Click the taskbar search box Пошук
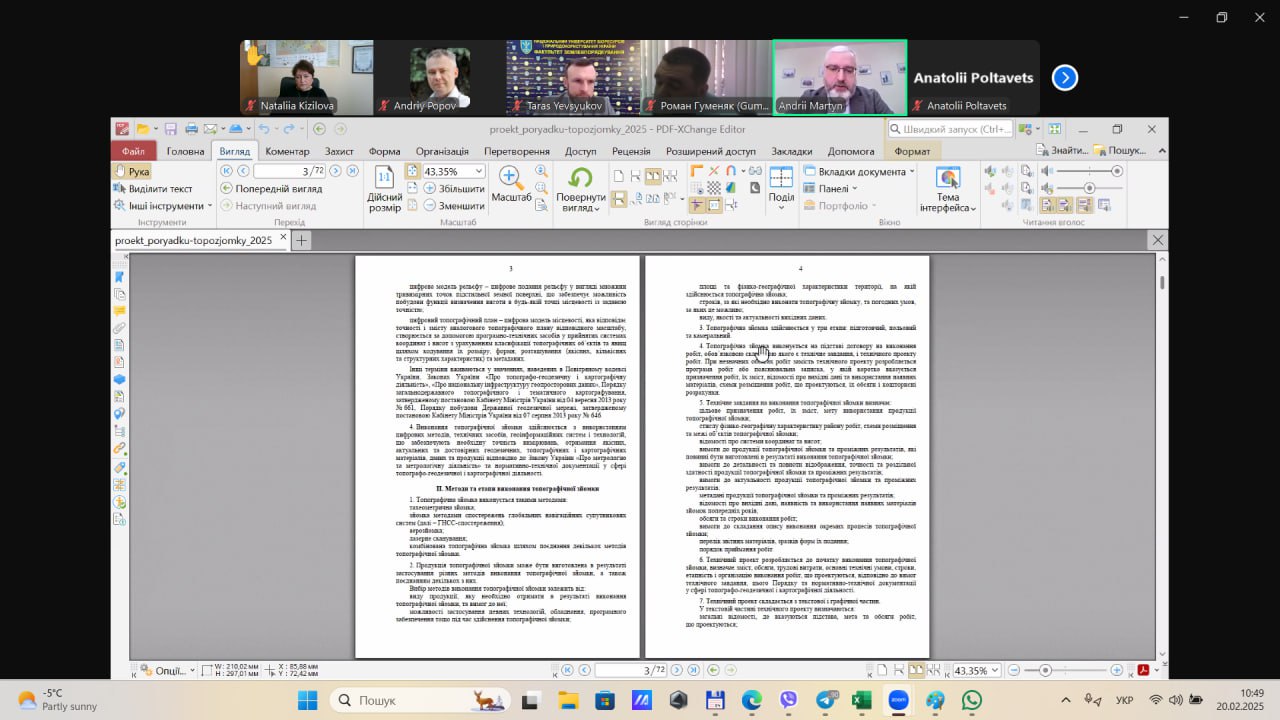The image size is (1280, 720). [420, 700]
